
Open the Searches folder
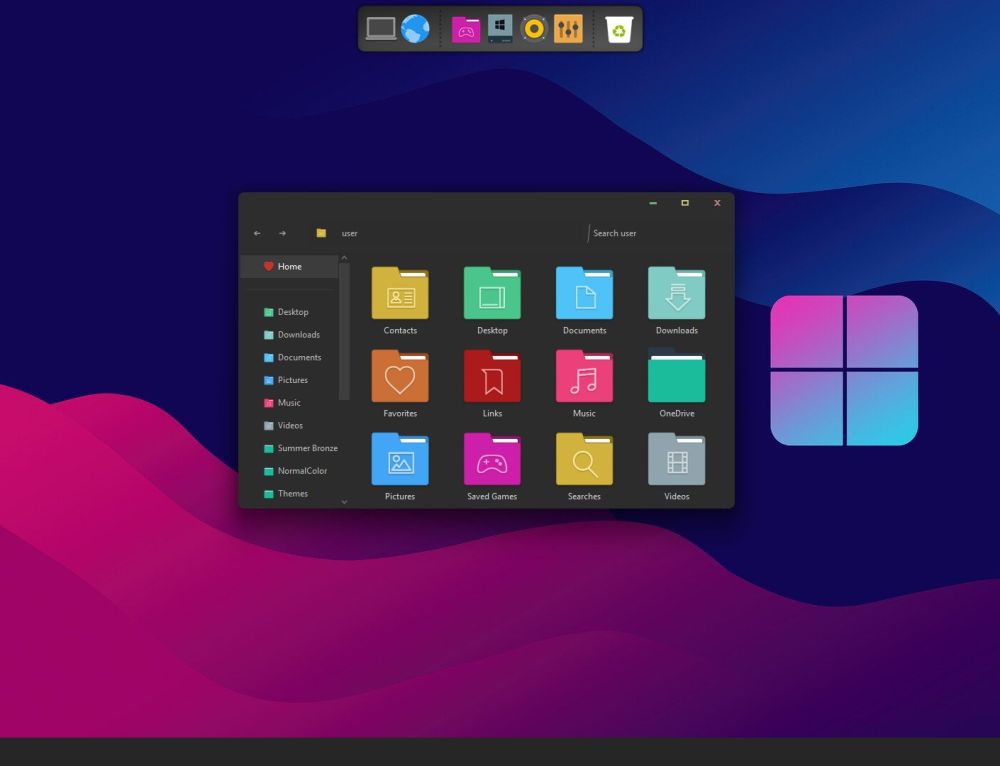tap(584, 462)
